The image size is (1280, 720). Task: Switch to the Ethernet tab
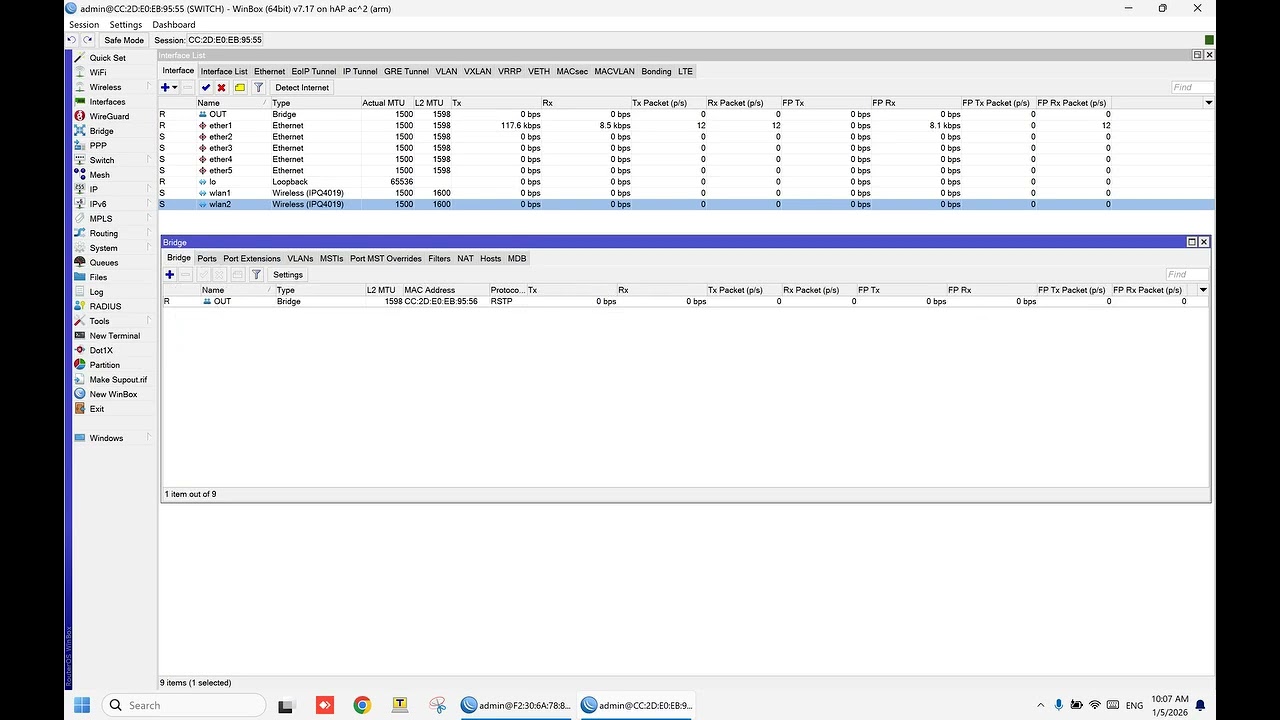click(x=269, y=71)
